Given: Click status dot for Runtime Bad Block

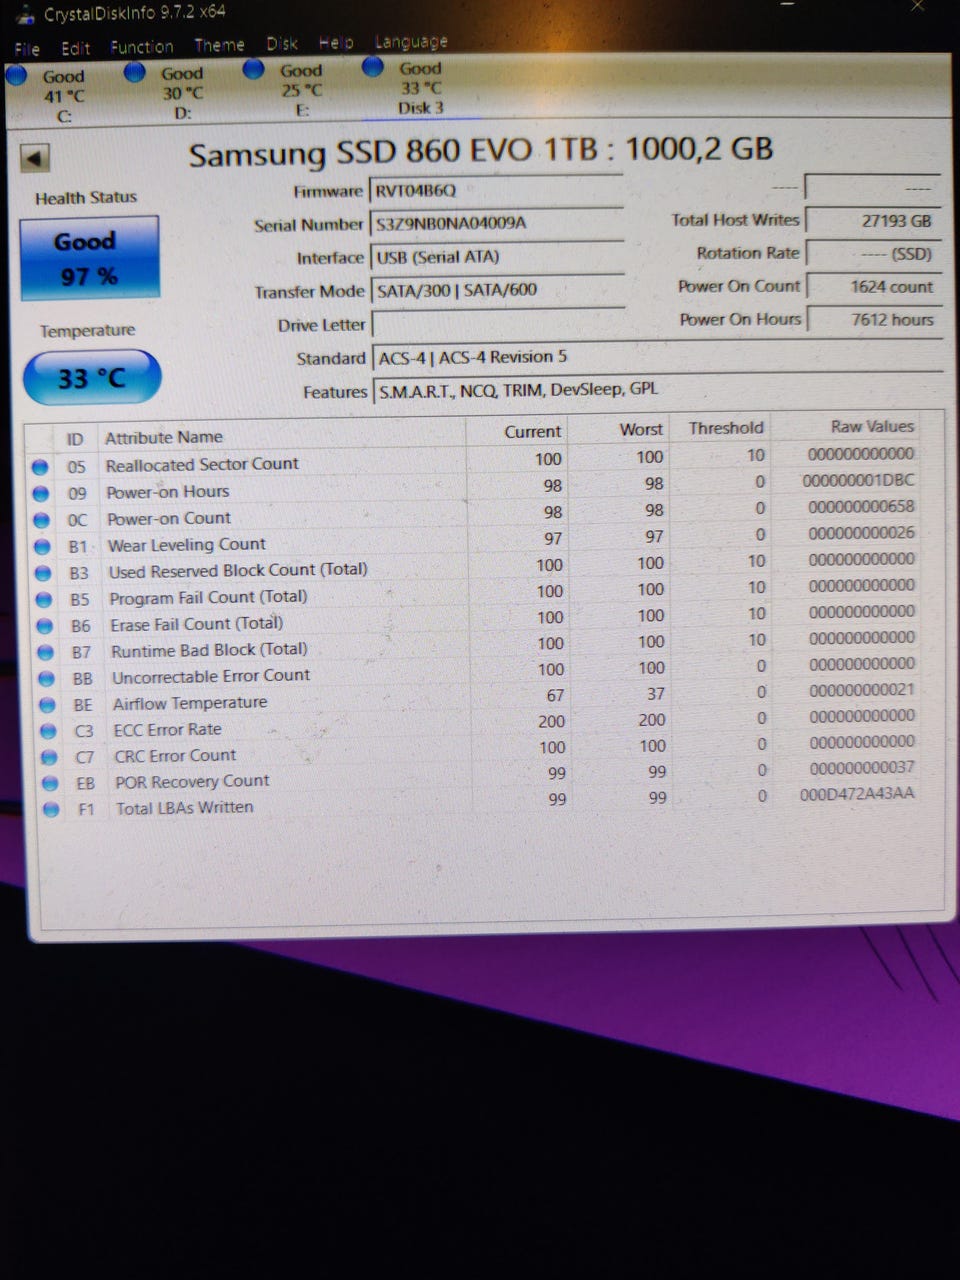Looking at the screenshot, I should (x=47, y=652).
